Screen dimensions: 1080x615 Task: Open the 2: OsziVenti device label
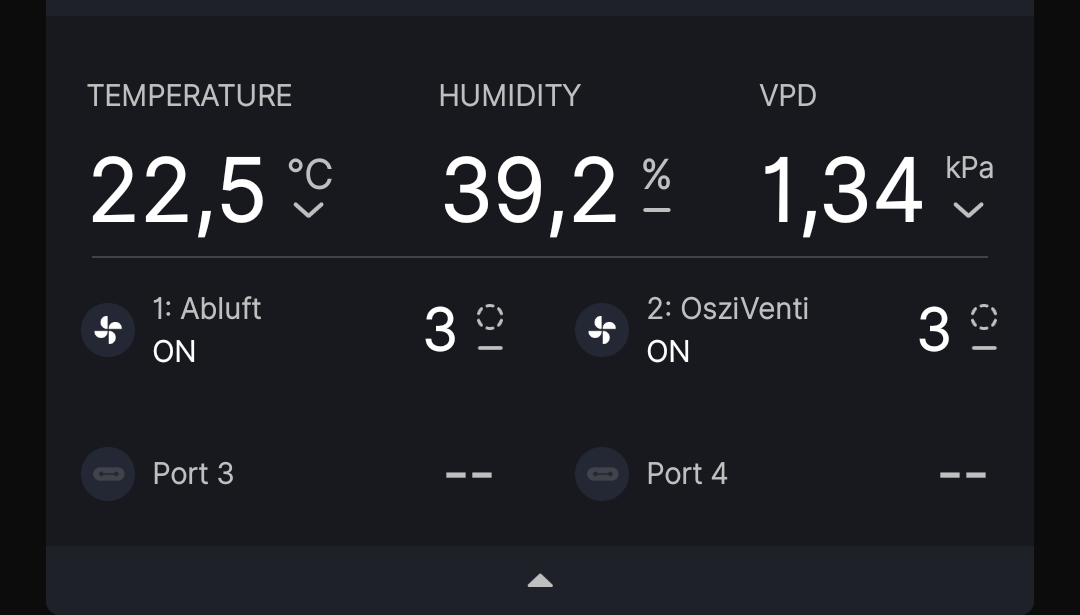727,308
